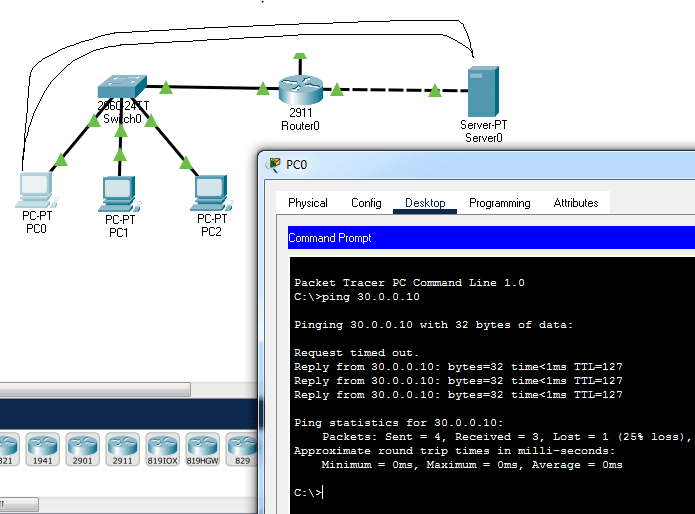Select the PC0 computer in the topology
Screen dimensions: 695x514
coord(36,190)
